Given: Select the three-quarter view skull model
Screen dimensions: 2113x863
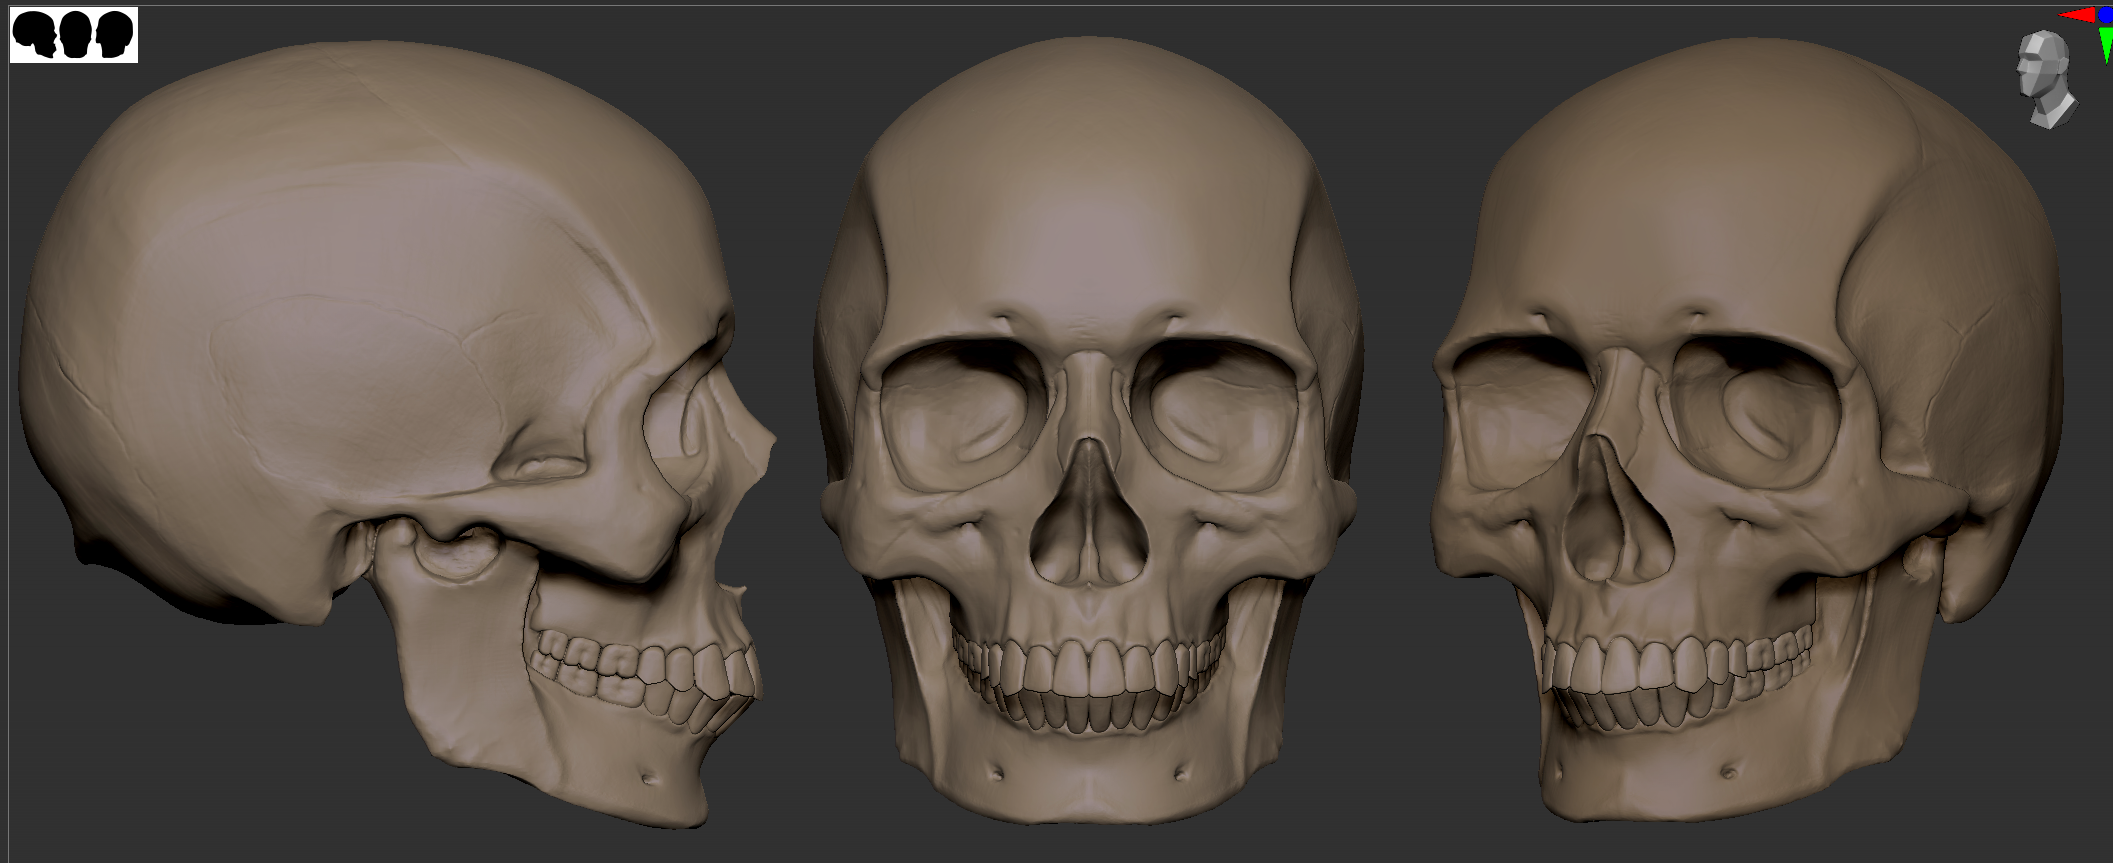Looking at the screenshot, I should click(x=1747, y=430).
